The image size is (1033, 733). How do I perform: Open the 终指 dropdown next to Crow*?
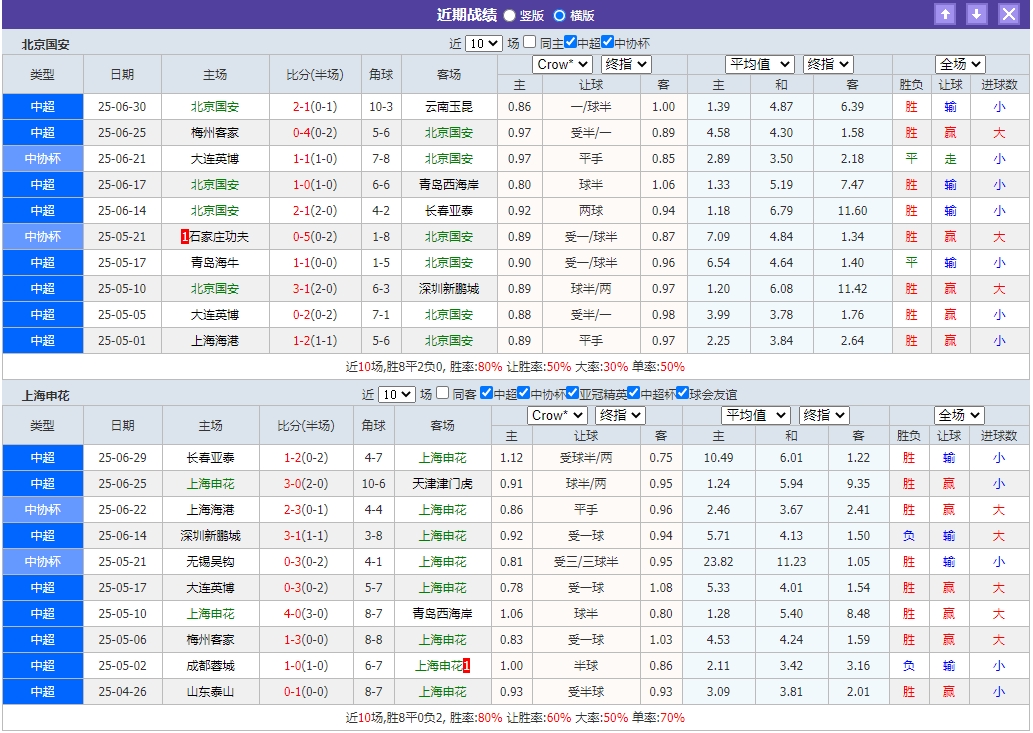[x=625, y=63]
